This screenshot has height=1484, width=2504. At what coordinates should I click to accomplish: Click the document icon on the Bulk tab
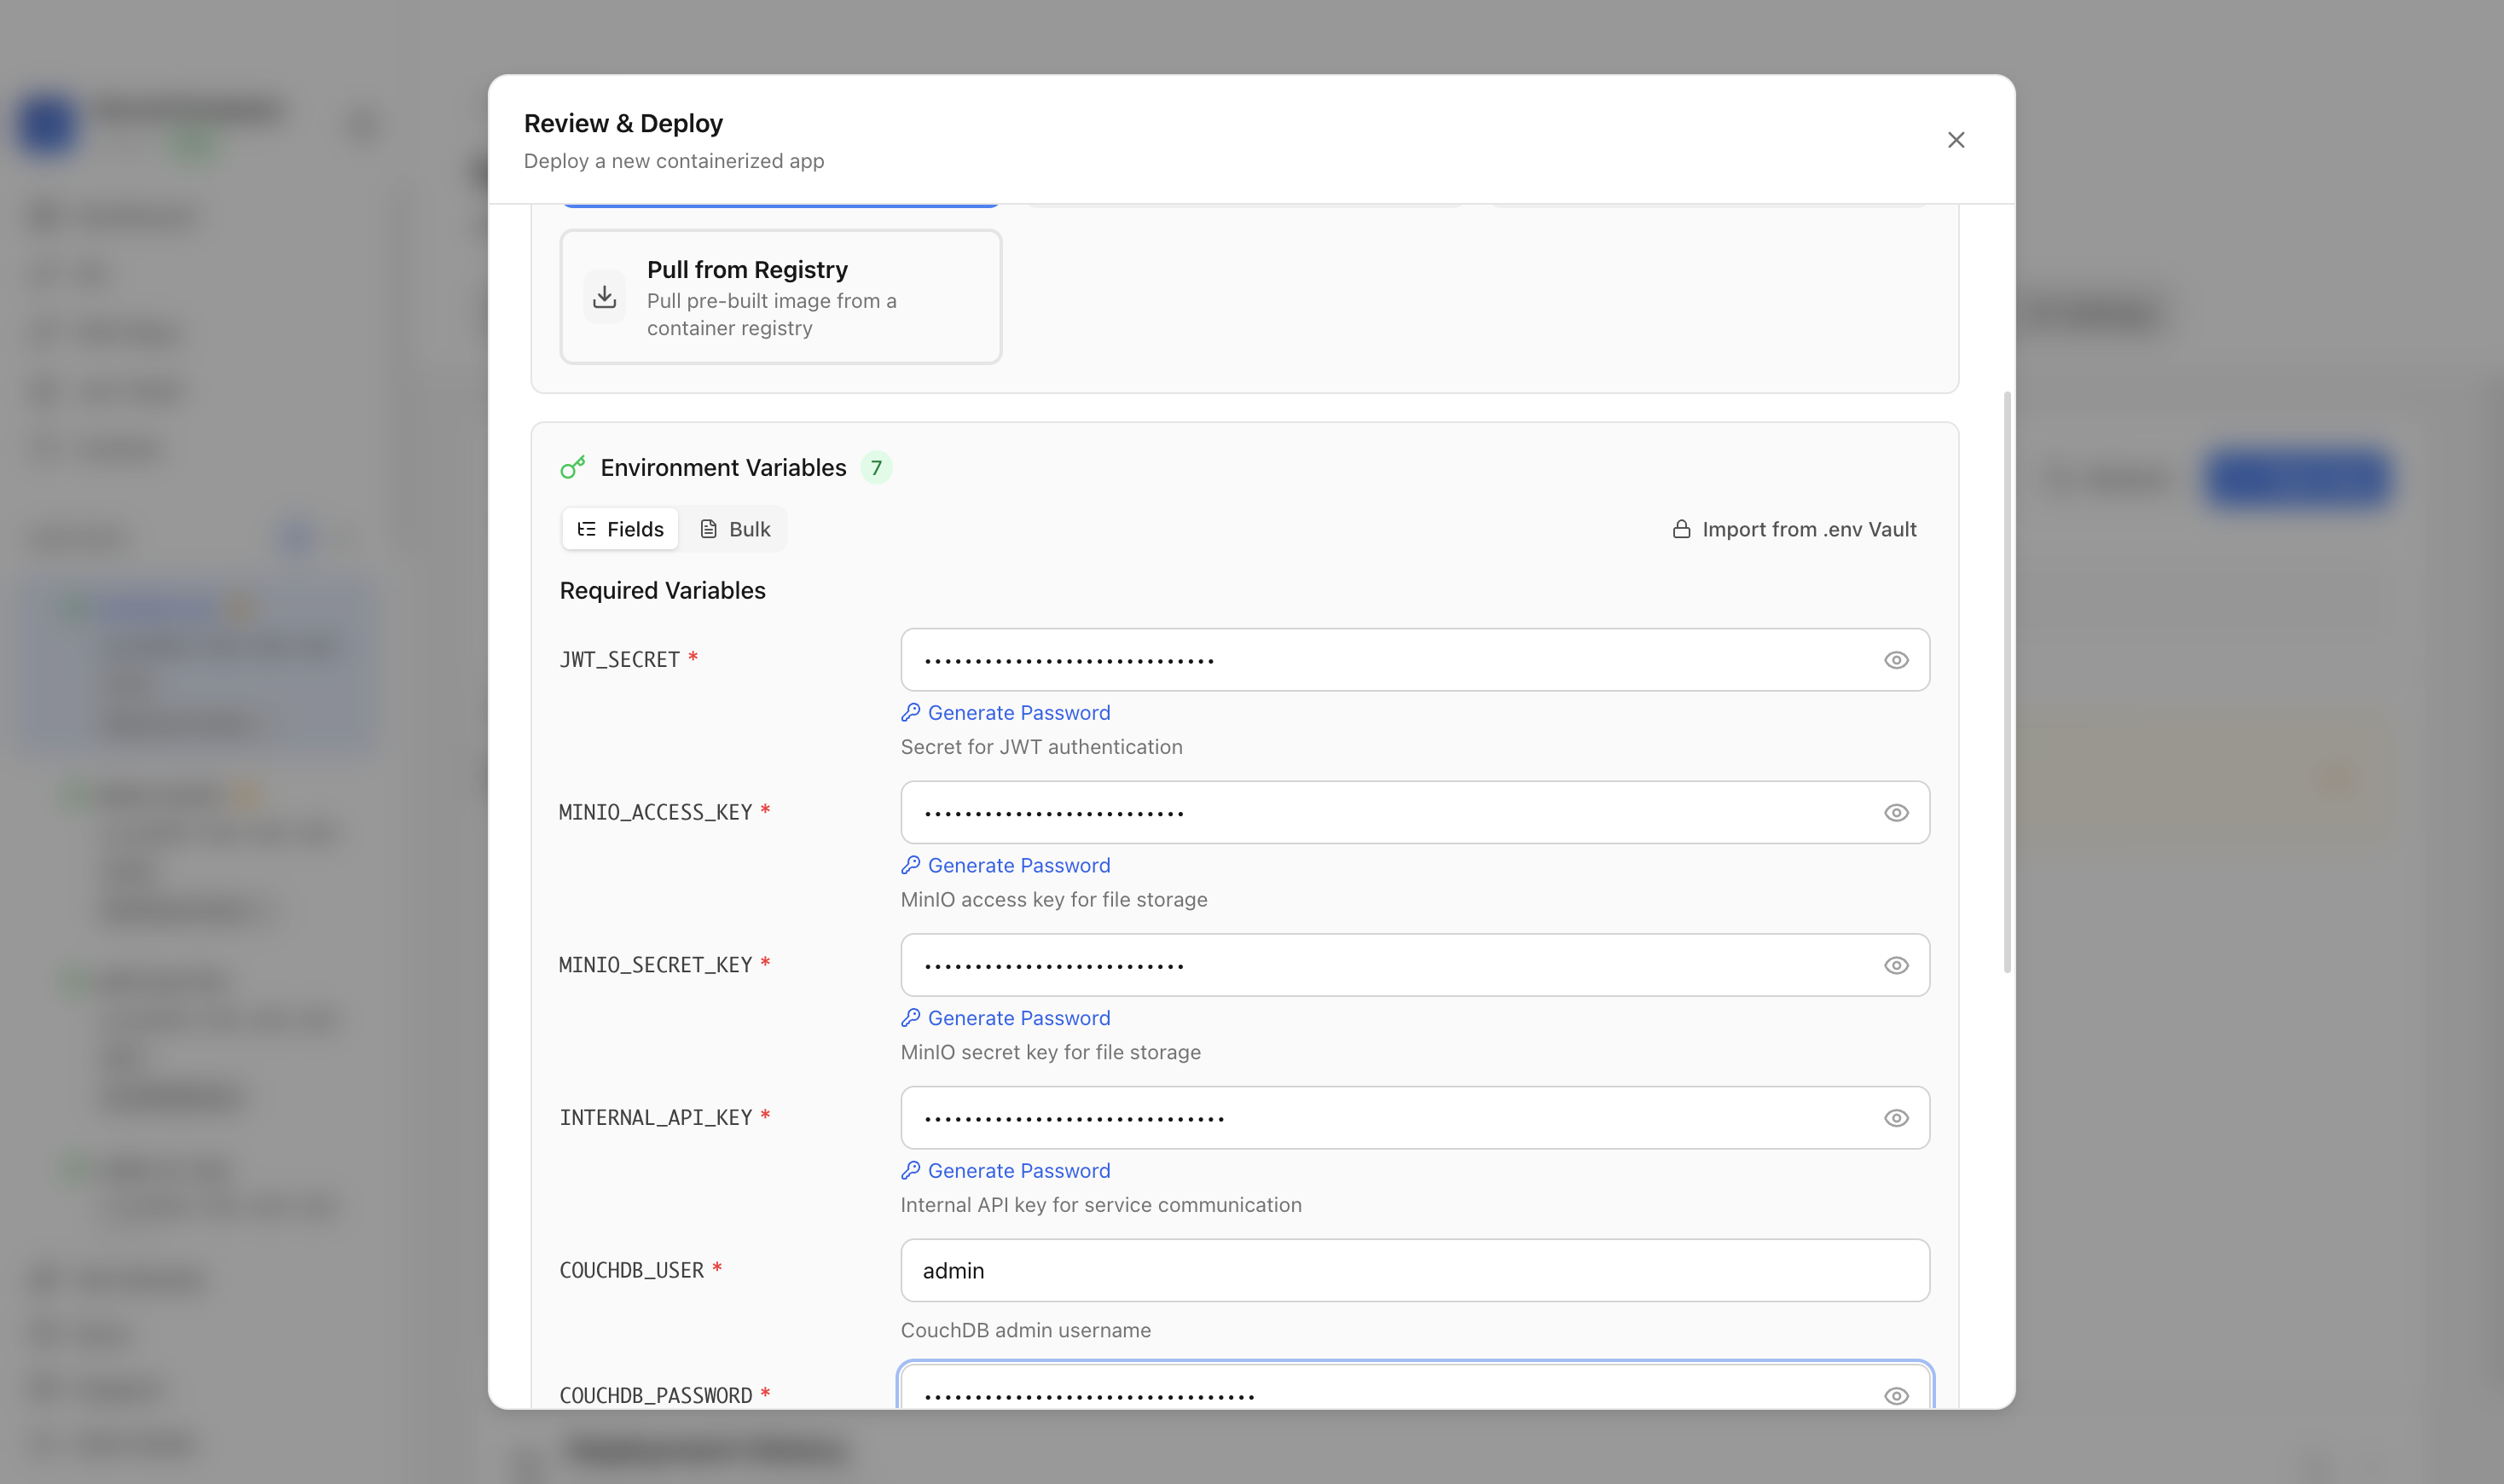(x=708, y=529)
